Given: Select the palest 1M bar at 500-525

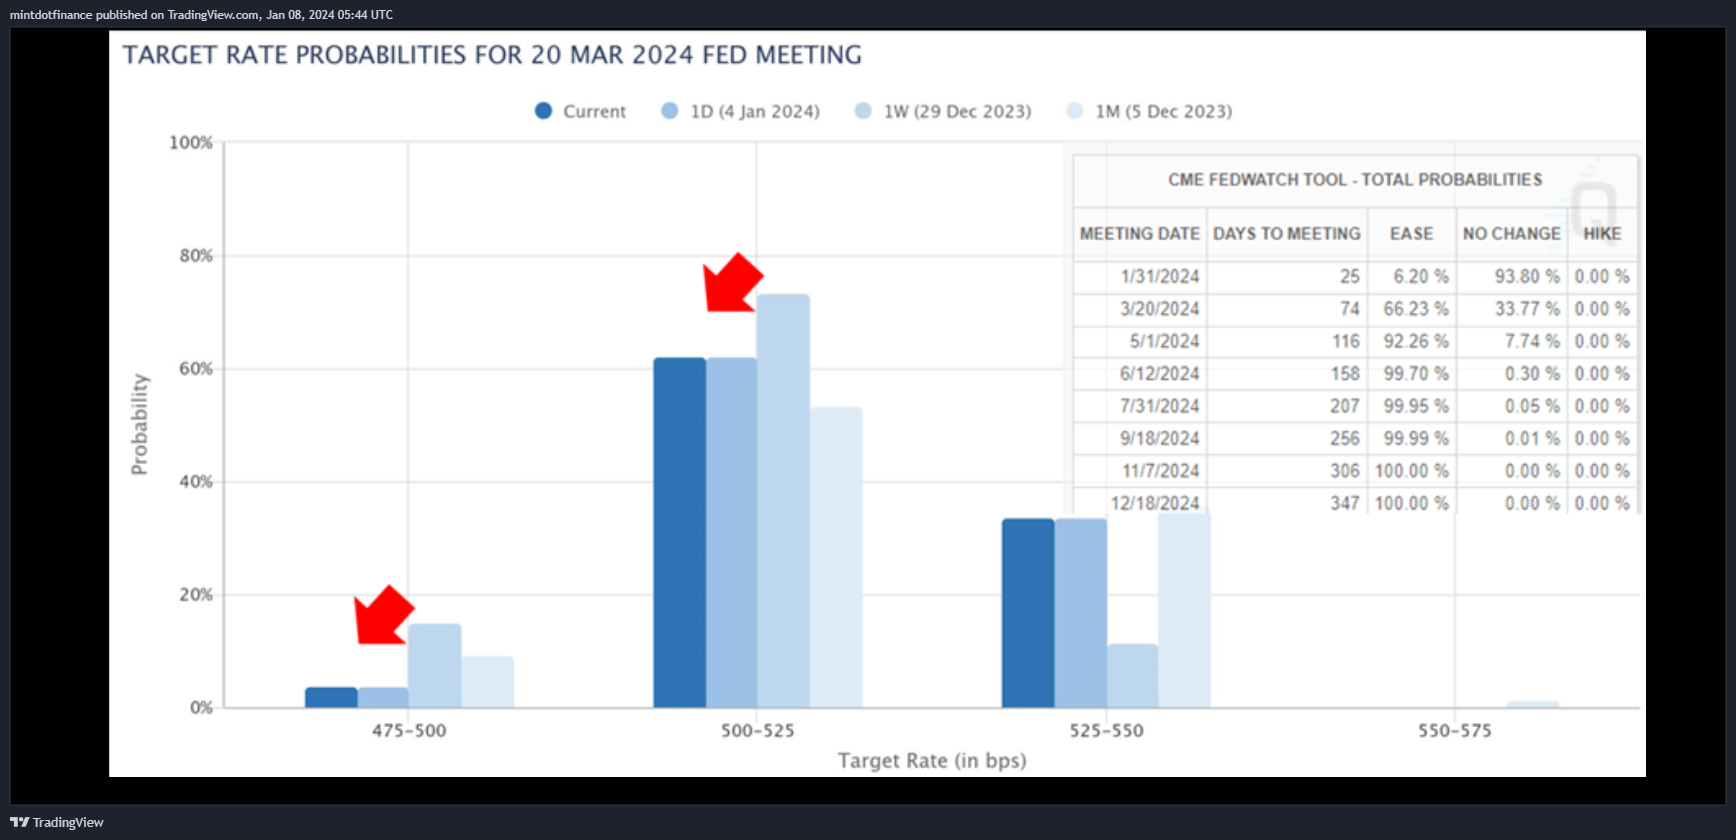Looking at the screenshot, I should point(836,557).
